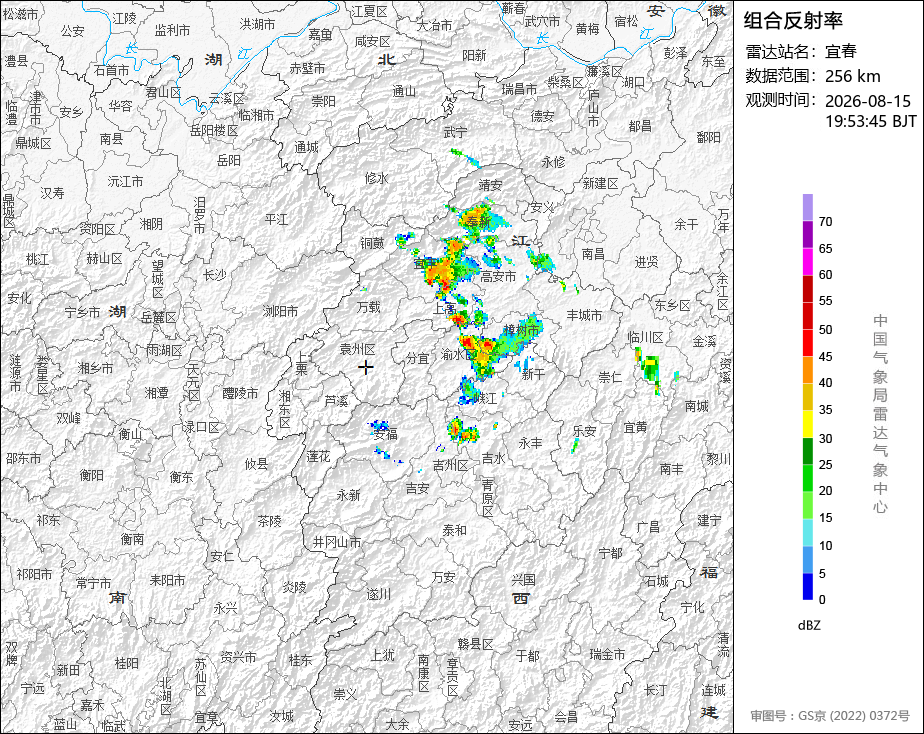The height and width of the screenshot is (734, 924).
Task: Click the data range 256 km value
Action: [853, 76]
